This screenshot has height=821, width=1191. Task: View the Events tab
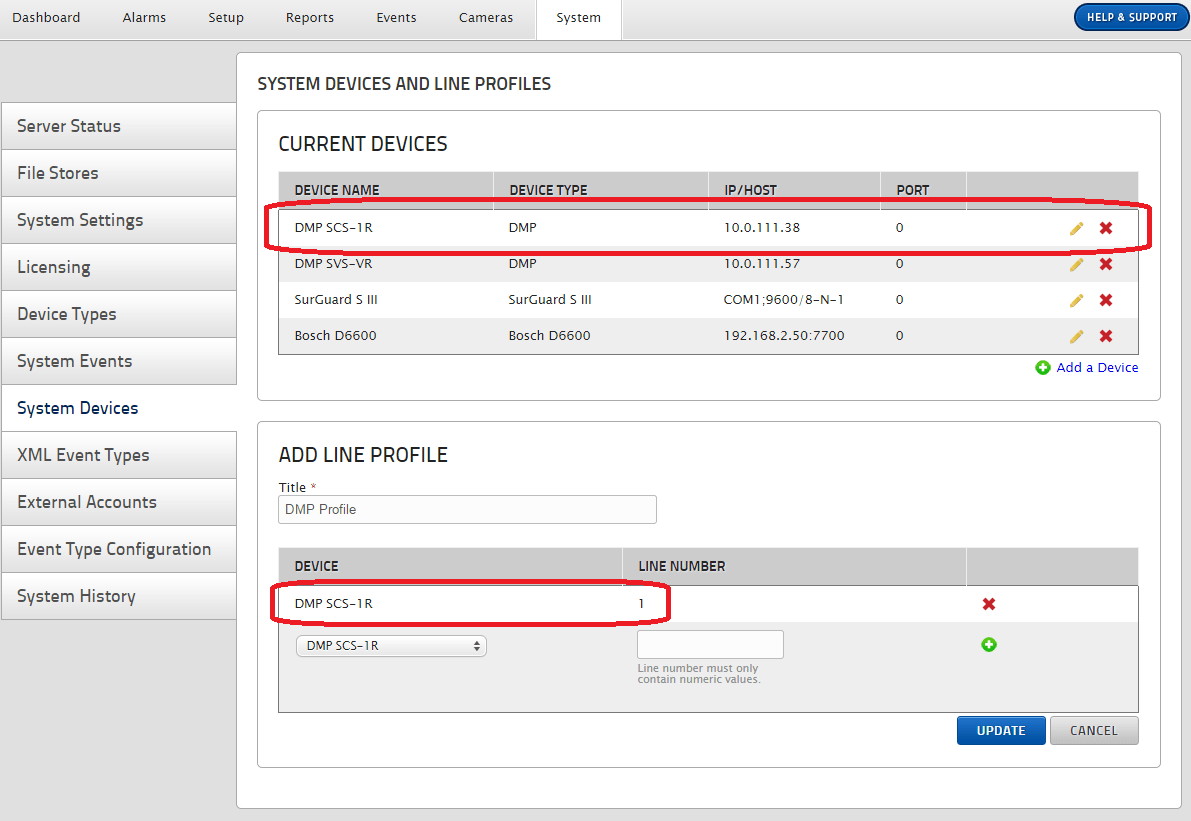[x=396, y=17]
